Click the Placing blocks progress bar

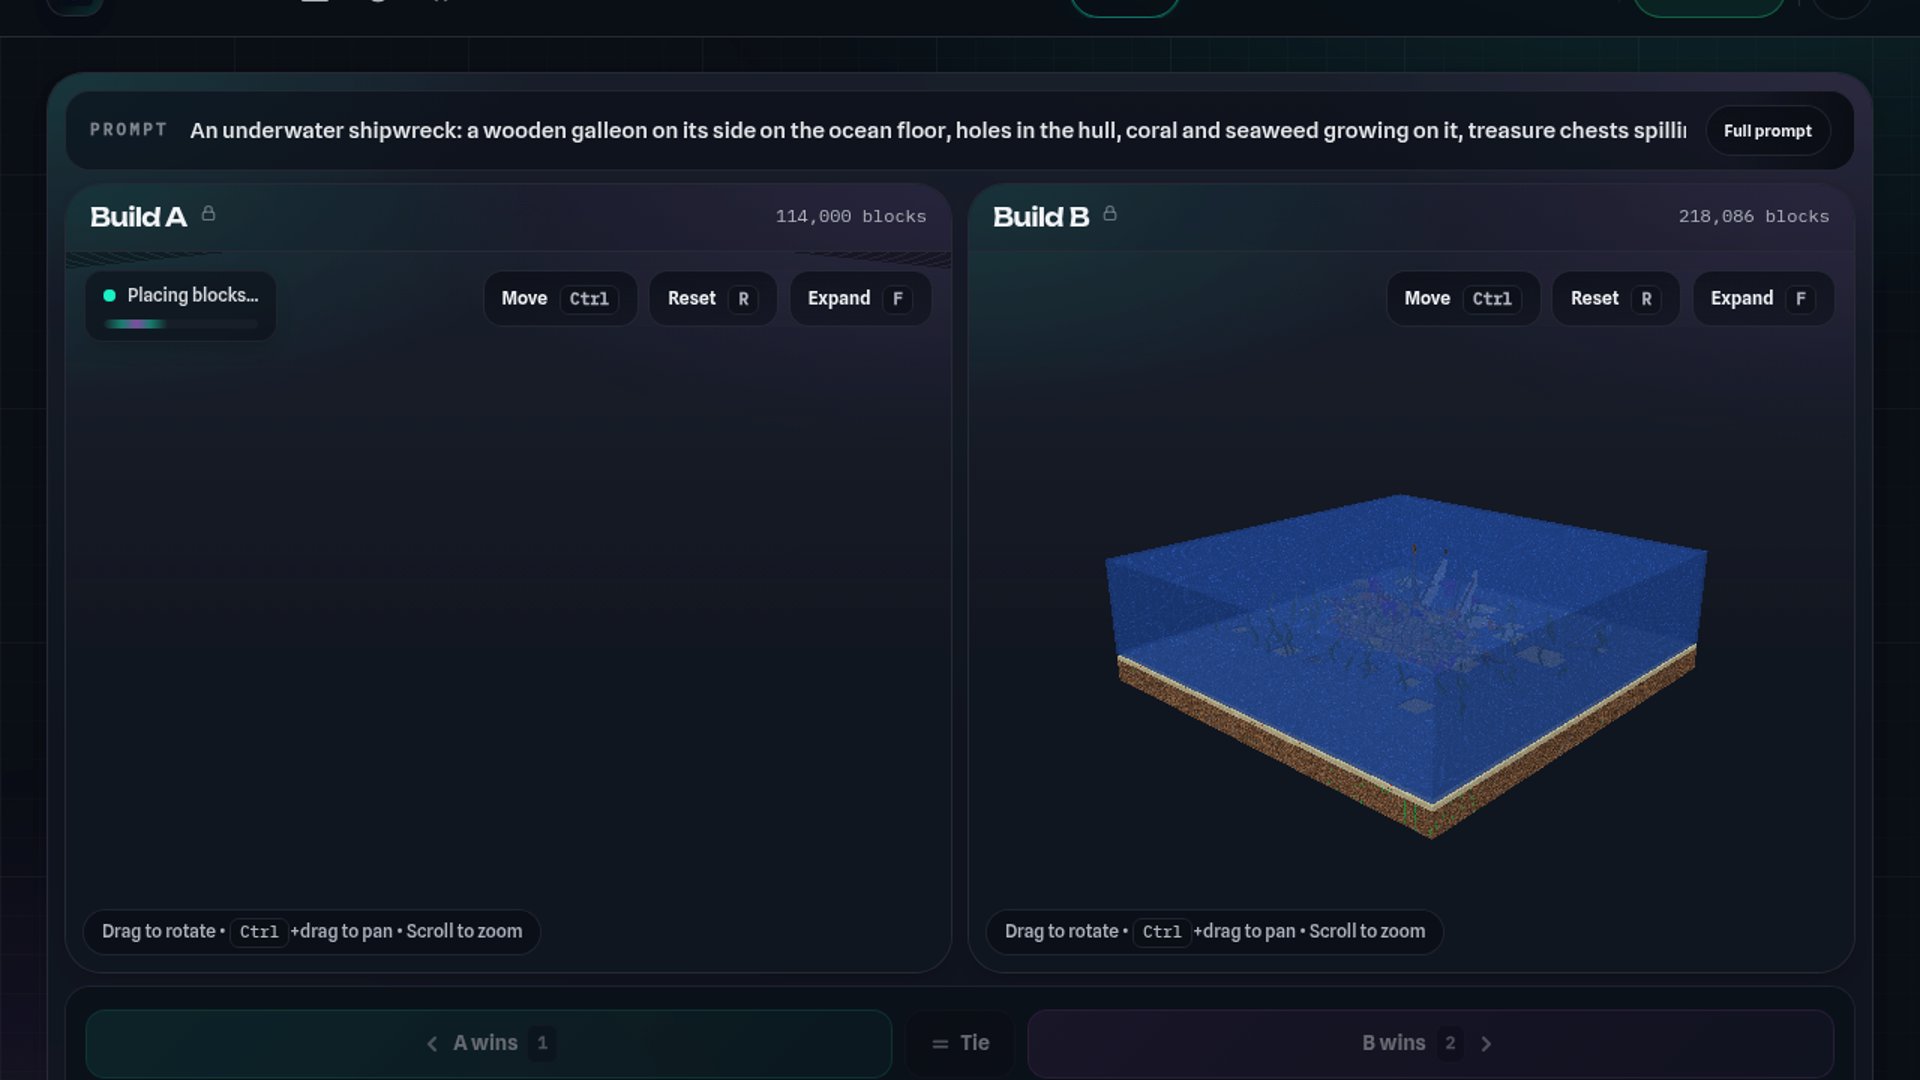(x=181, y=324)
